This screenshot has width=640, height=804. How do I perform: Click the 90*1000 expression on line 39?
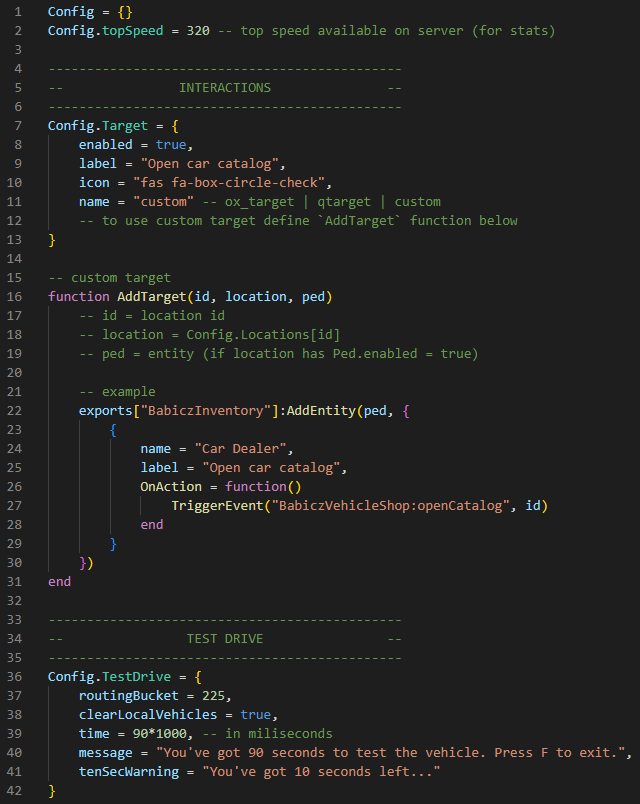point(159,733)
